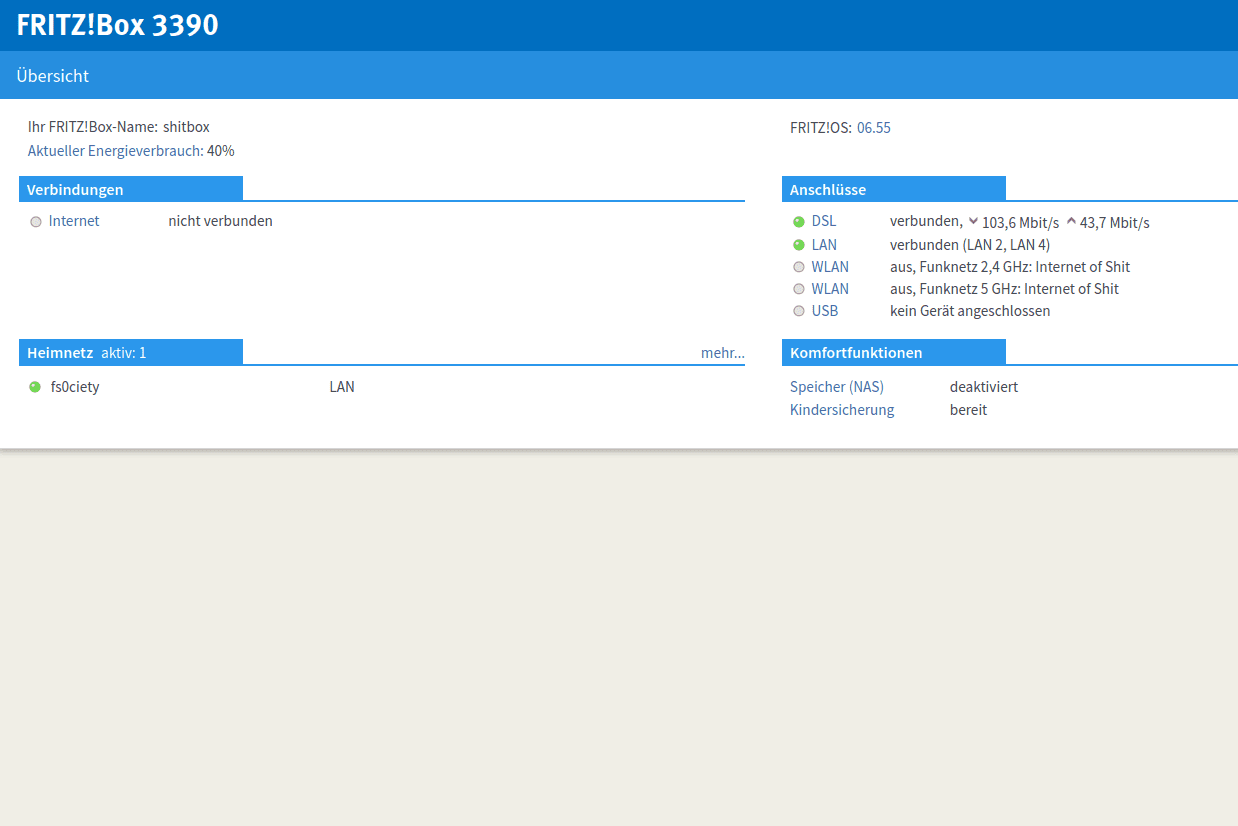
Task: Click the Übersicht page heading
Action: (x=53, y=76)
